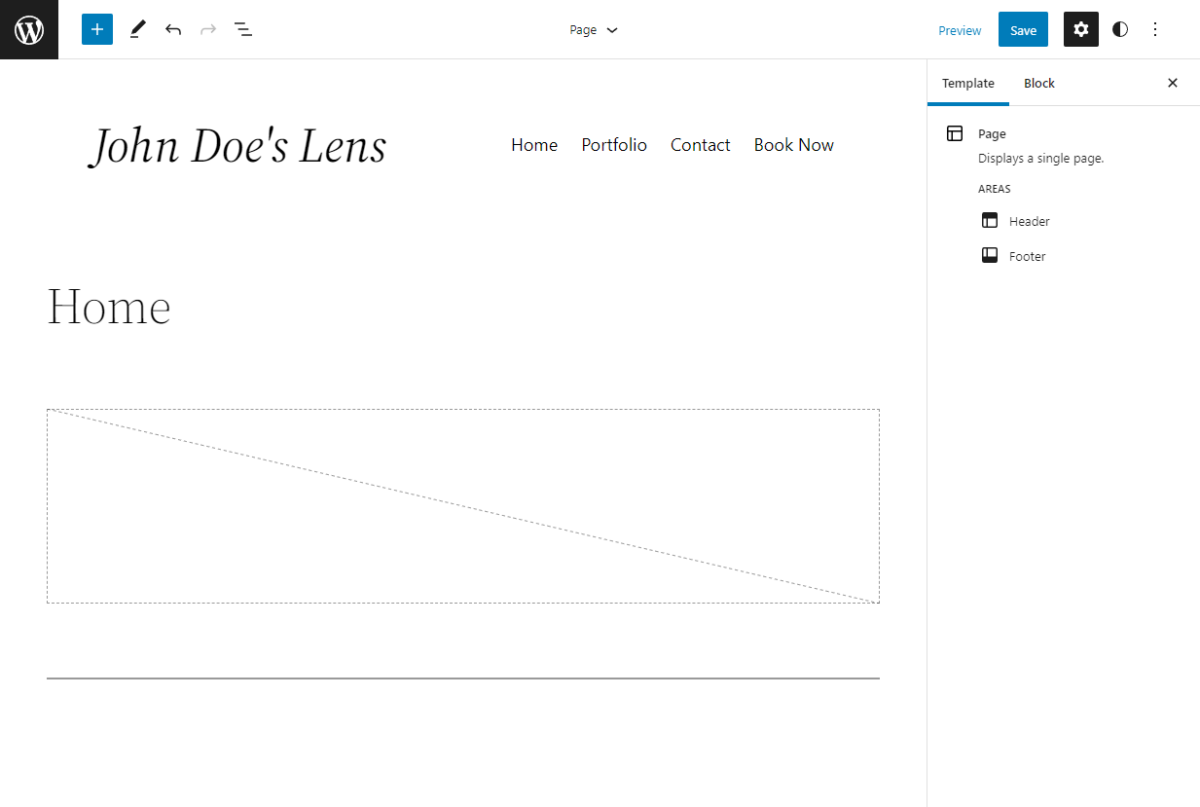
Task: Select the empty post content placeholder block
Action: [463, 506]
